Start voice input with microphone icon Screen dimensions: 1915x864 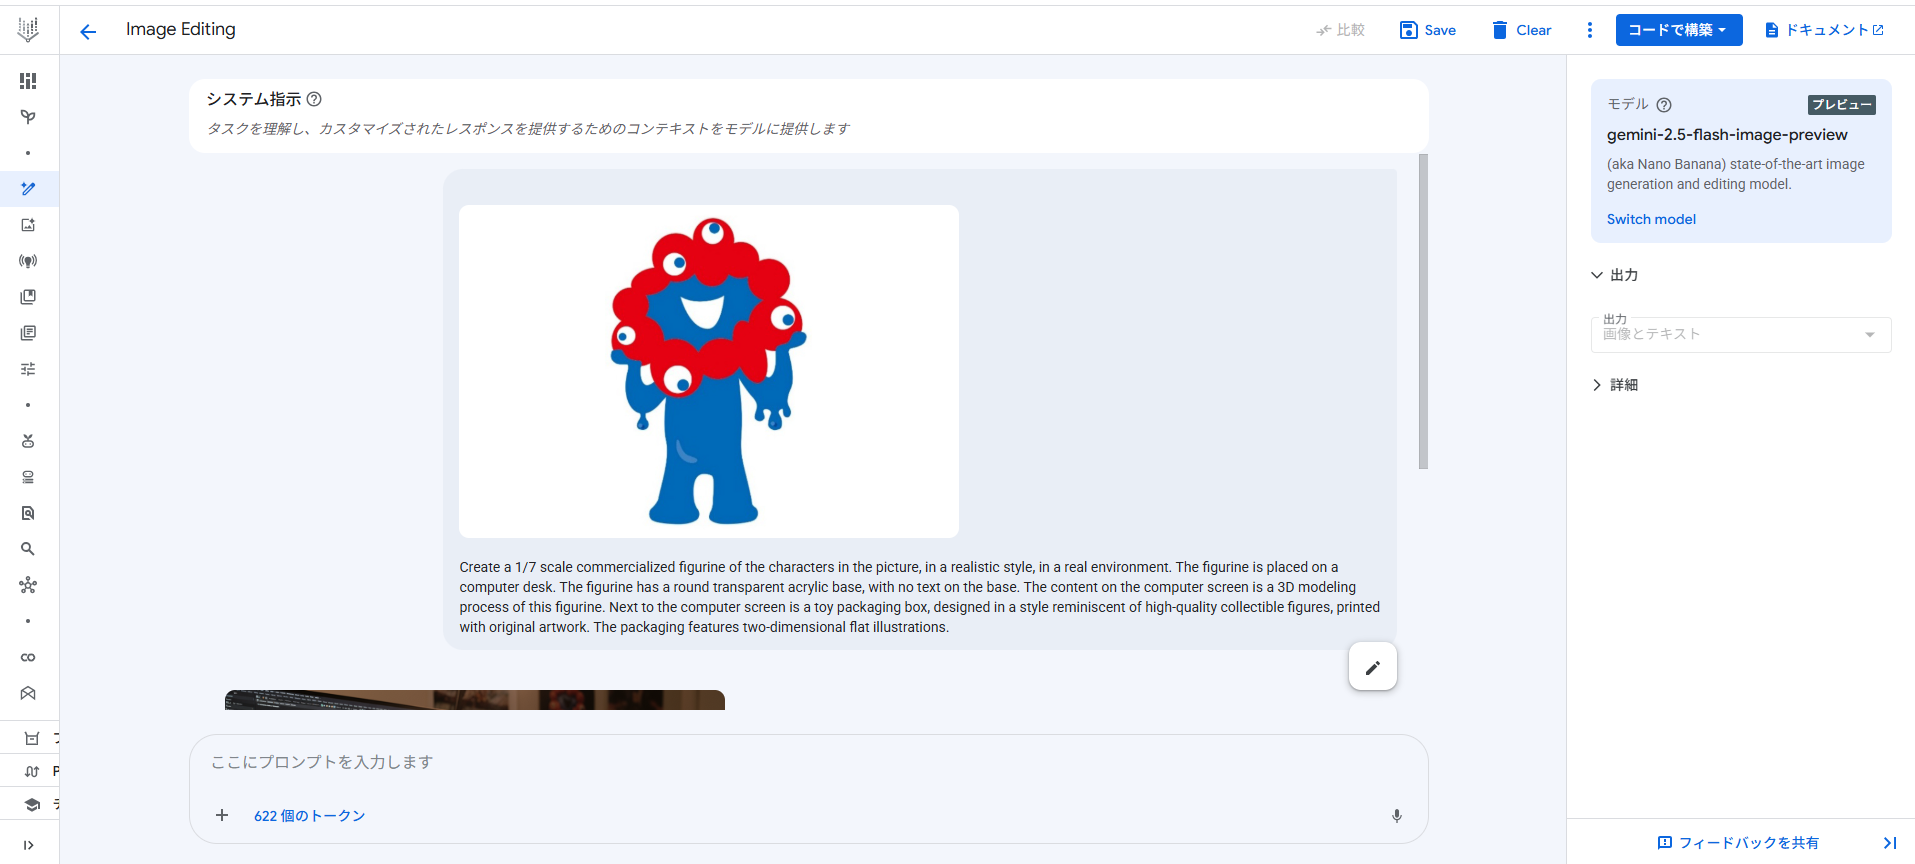coord(1397,816)
